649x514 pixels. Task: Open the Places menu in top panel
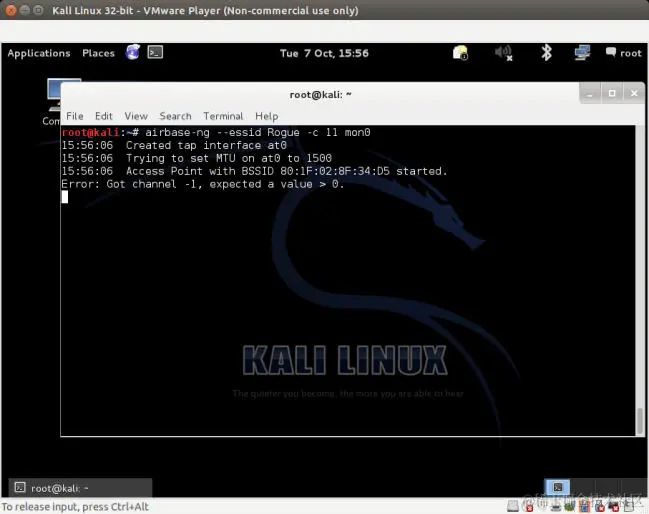coord(98,53)
